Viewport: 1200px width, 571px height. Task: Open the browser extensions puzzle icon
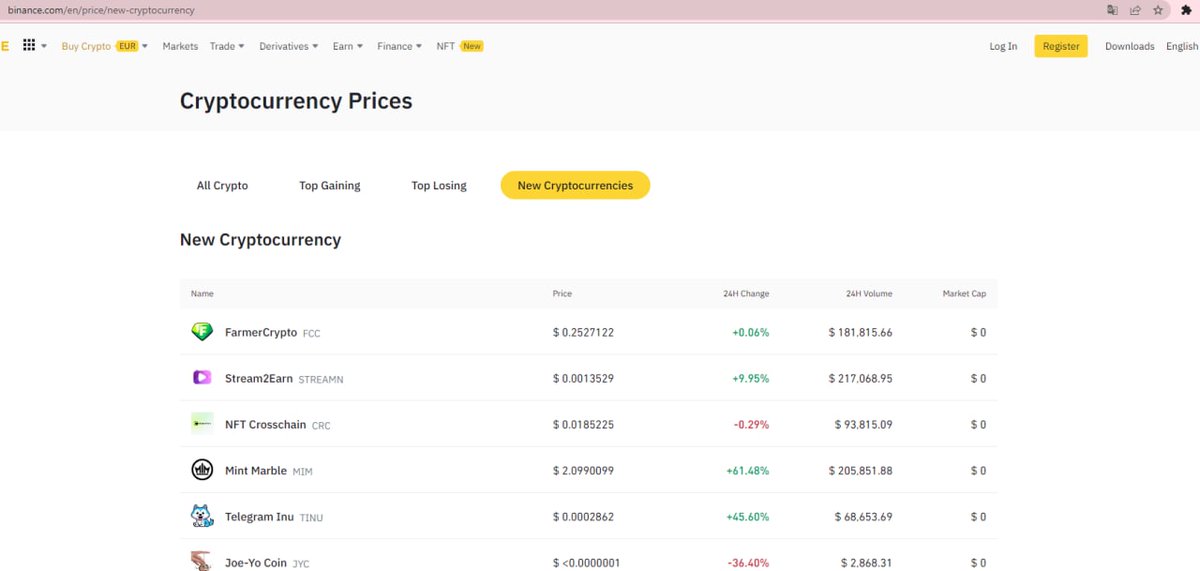pos(1186,10)
